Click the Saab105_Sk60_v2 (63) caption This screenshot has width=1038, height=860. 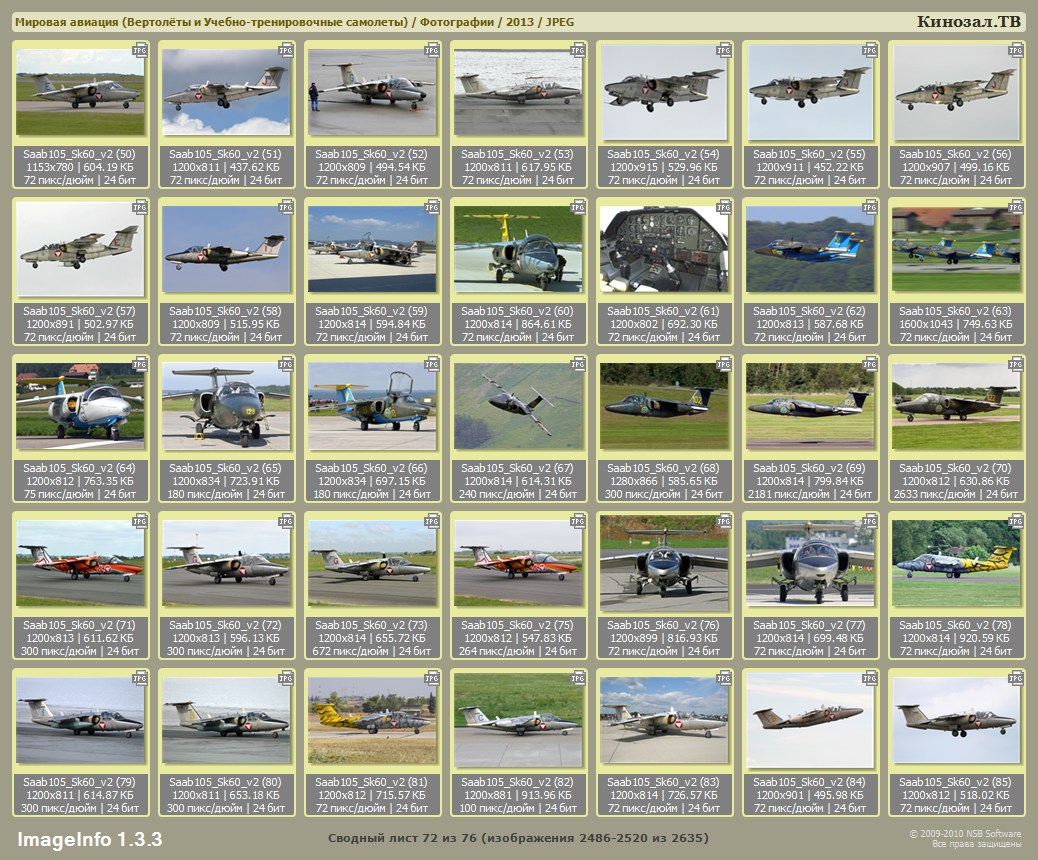[x=956, y=311]
